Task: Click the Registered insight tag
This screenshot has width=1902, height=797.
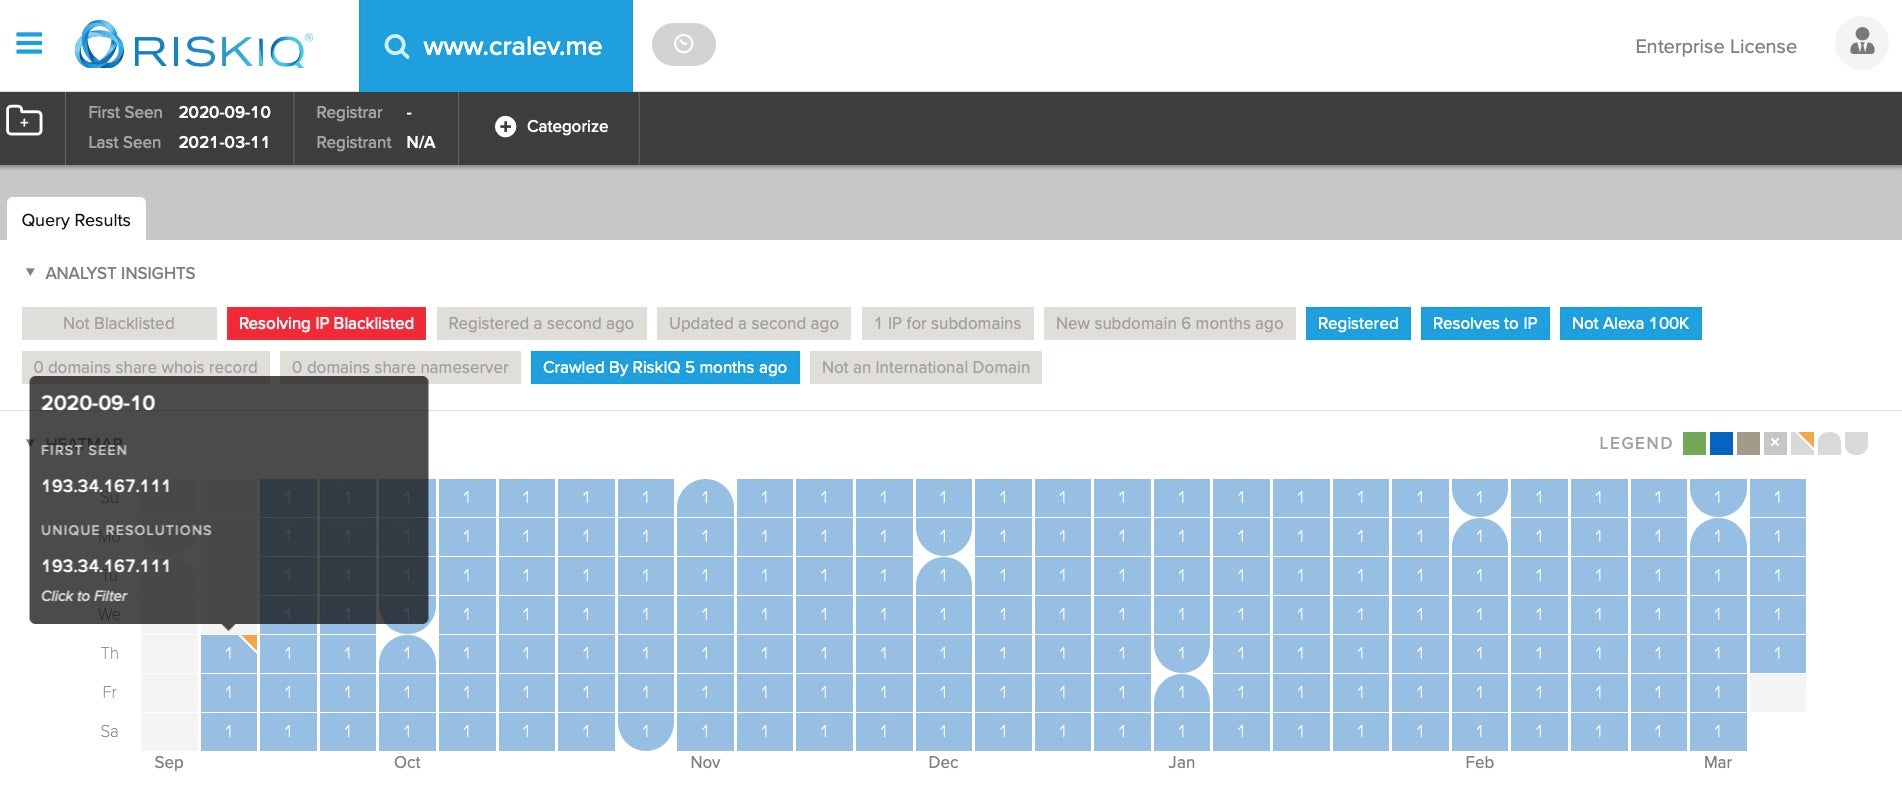Action: (1357, 324)
